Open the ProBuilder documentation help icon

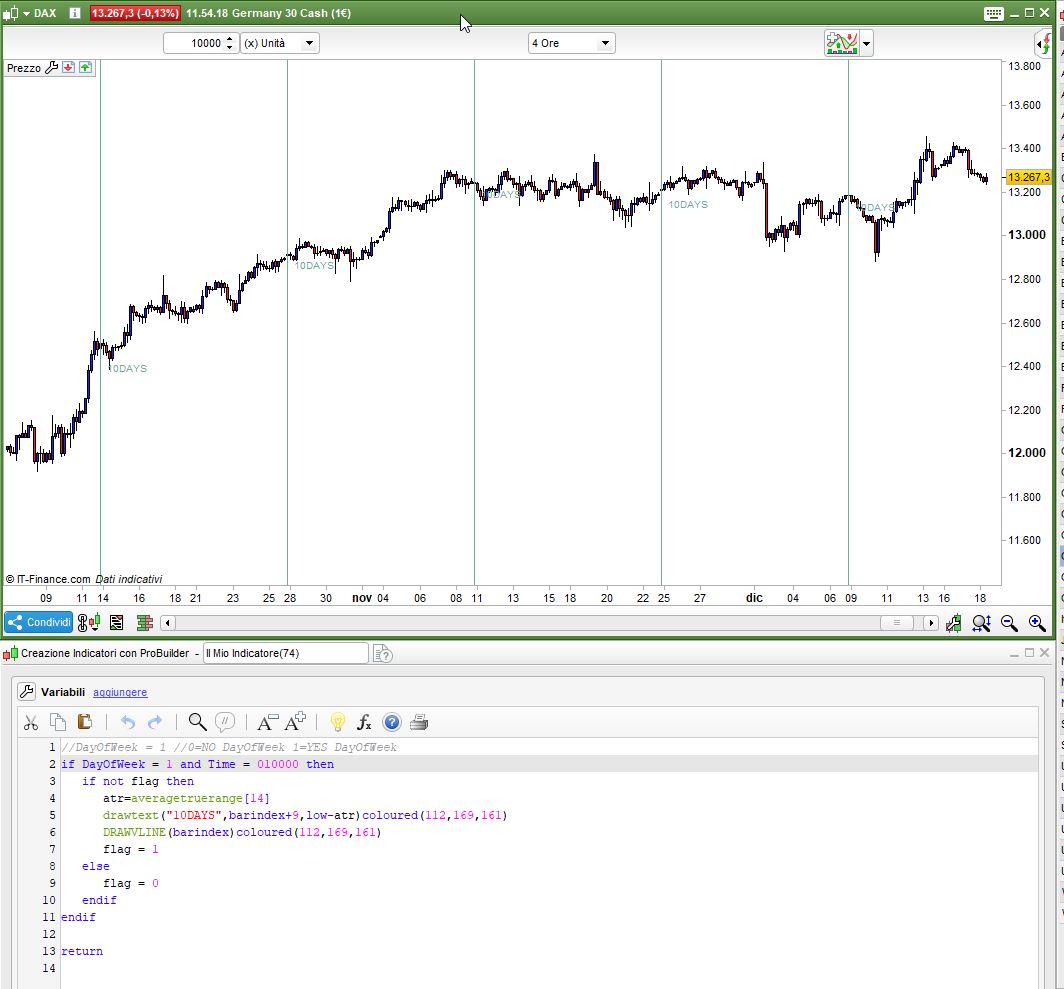[x=383, y=654]
